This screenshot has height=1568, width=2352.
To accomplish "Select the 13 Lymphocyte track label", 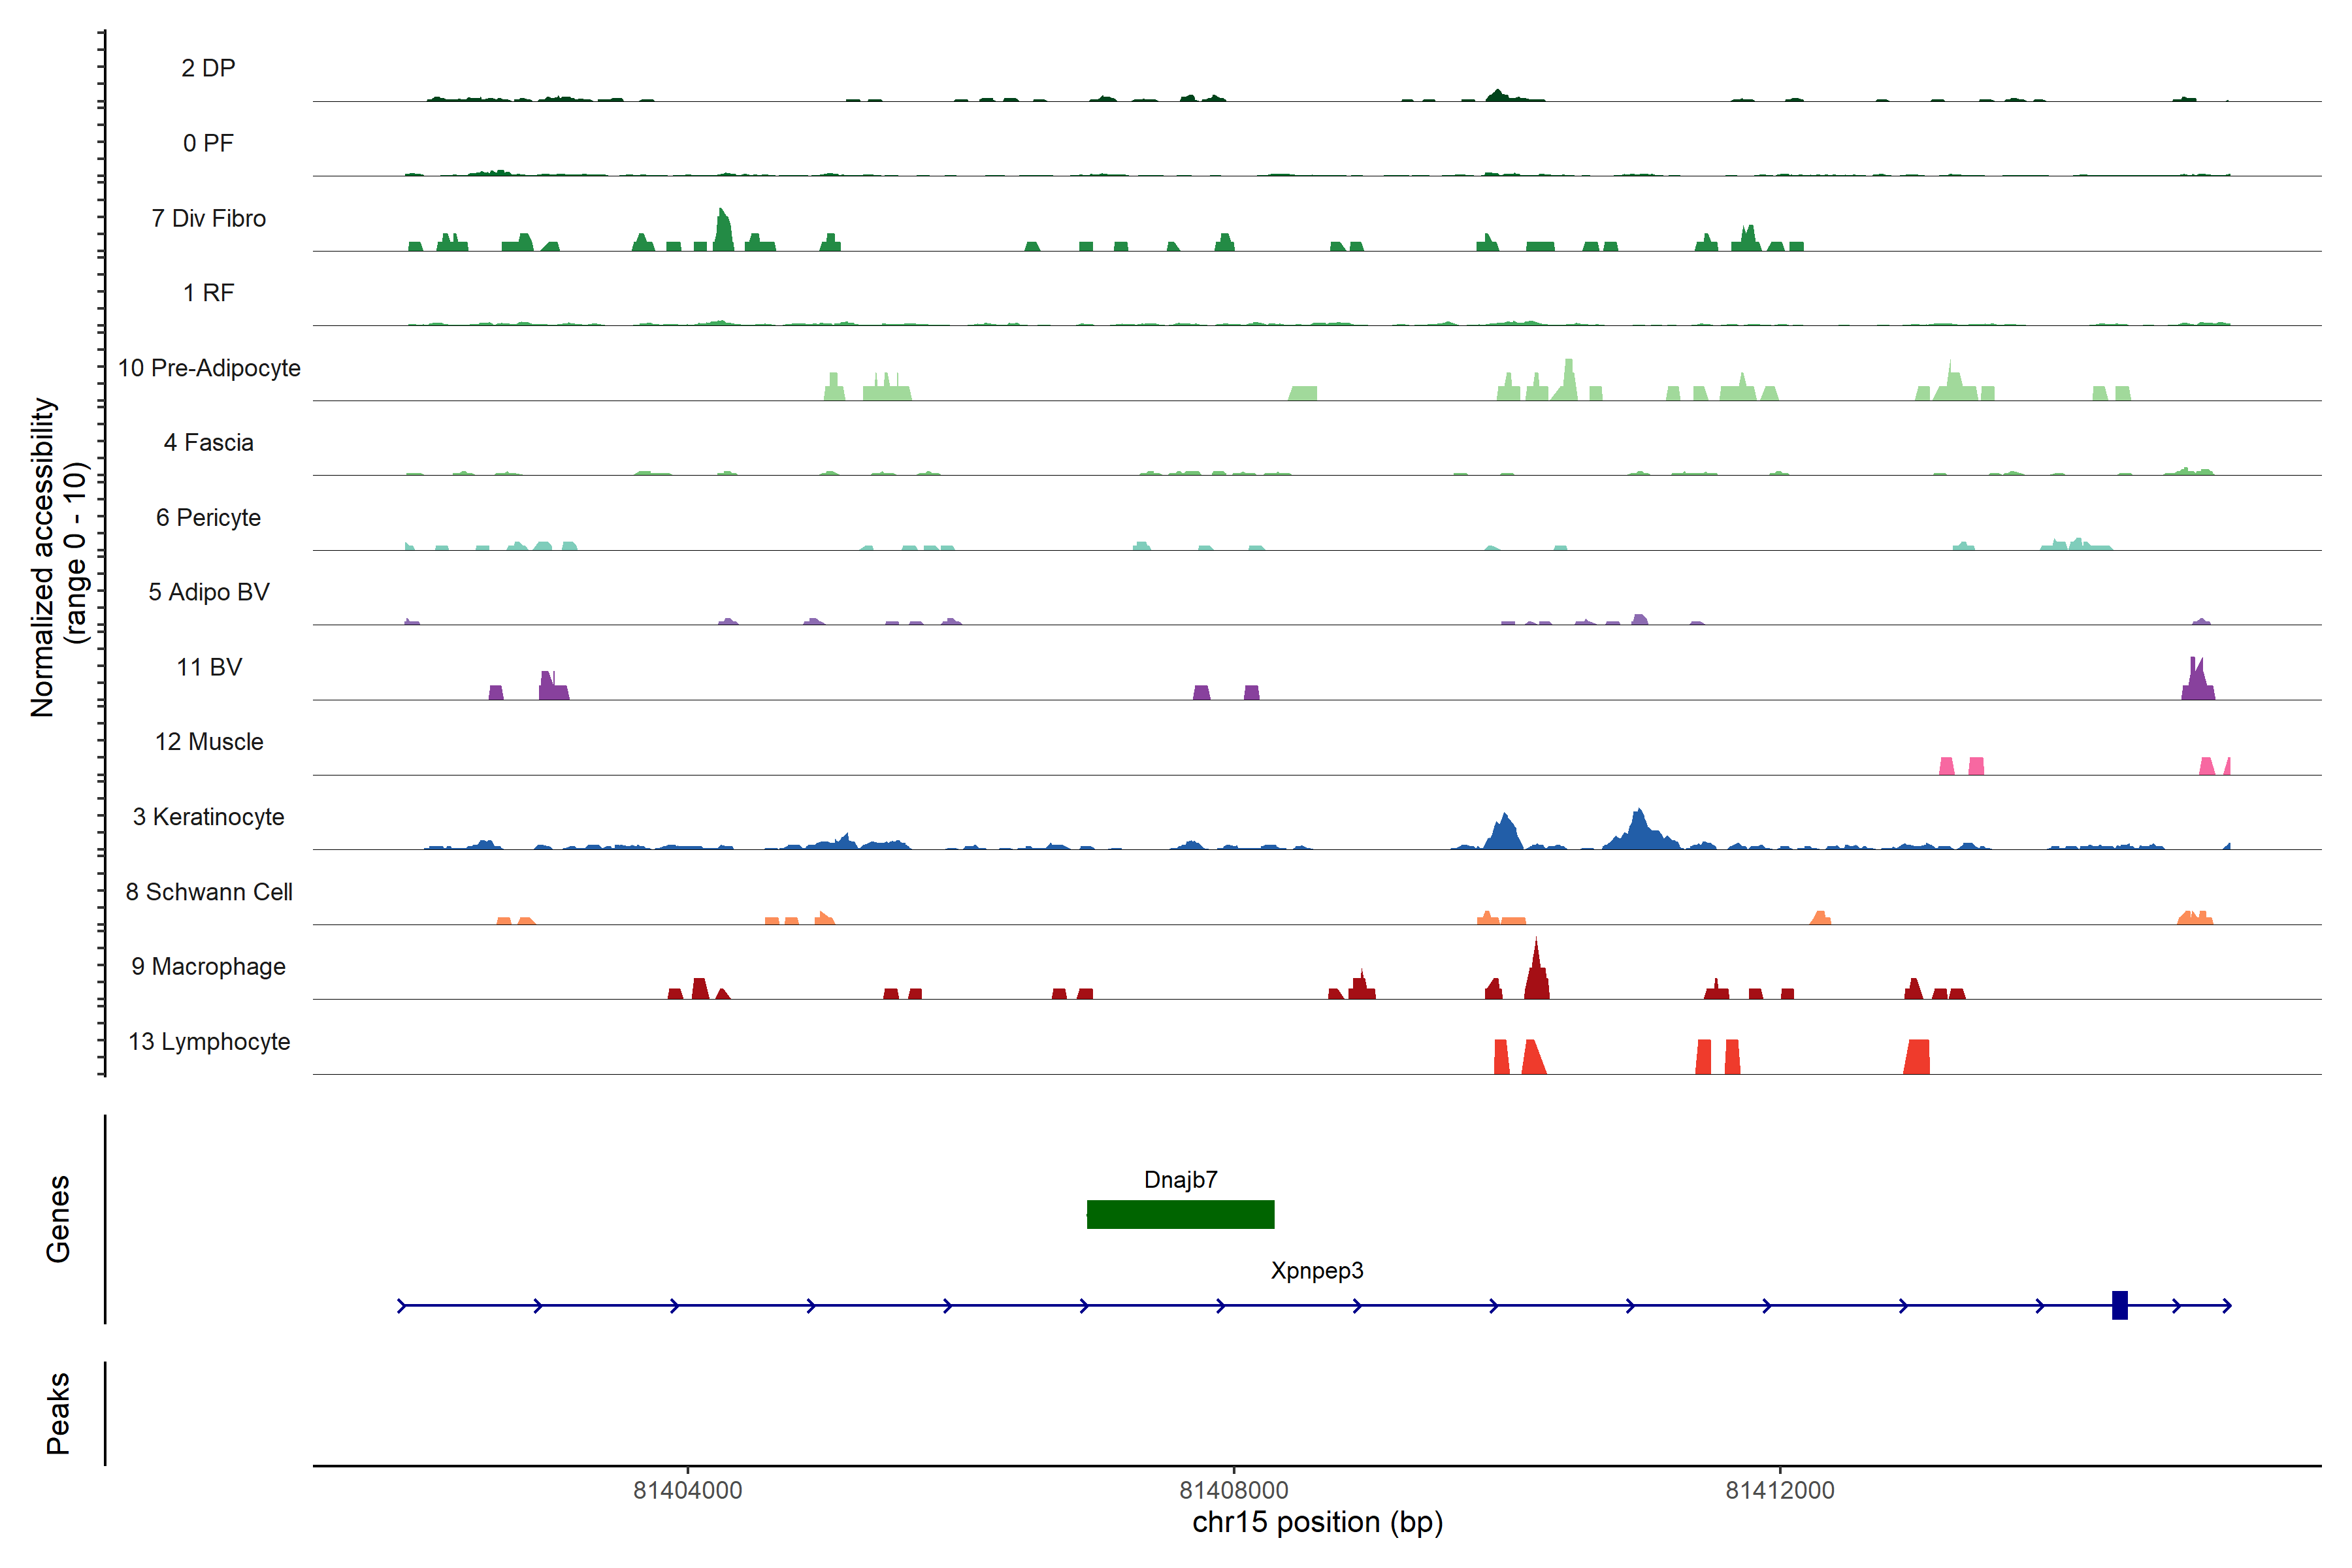I will click(209, 1042).
